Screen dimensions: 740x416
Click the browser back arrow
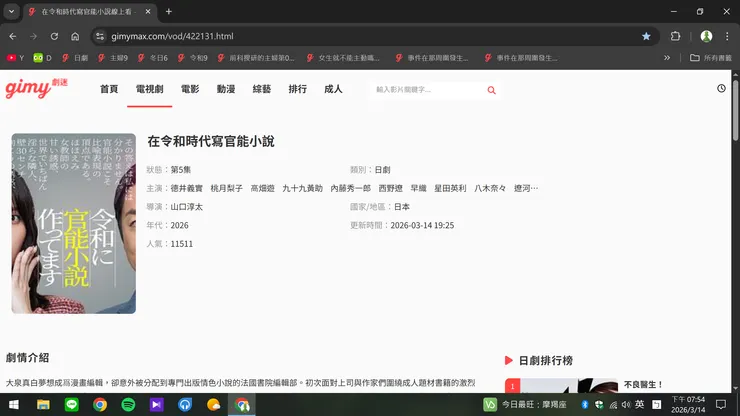pos(13,36)
